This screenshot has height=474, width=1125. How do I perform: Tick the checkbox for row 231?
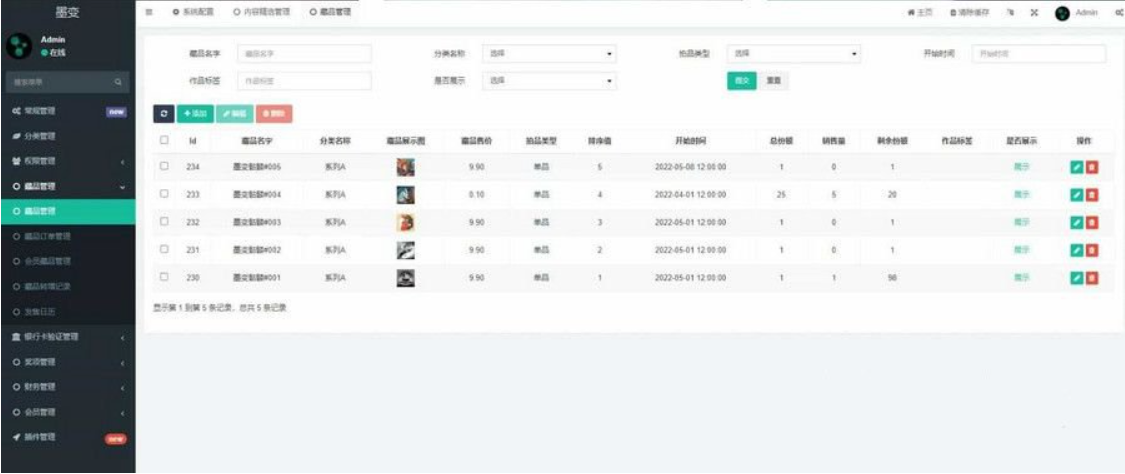pos(164,249)
